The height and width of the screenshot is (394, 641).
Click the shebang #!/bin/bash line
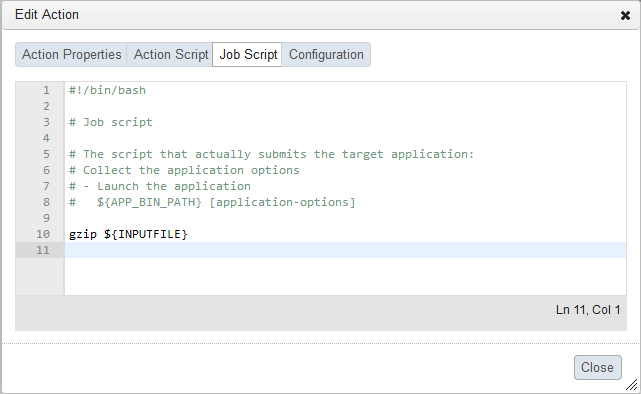(107, 90)
